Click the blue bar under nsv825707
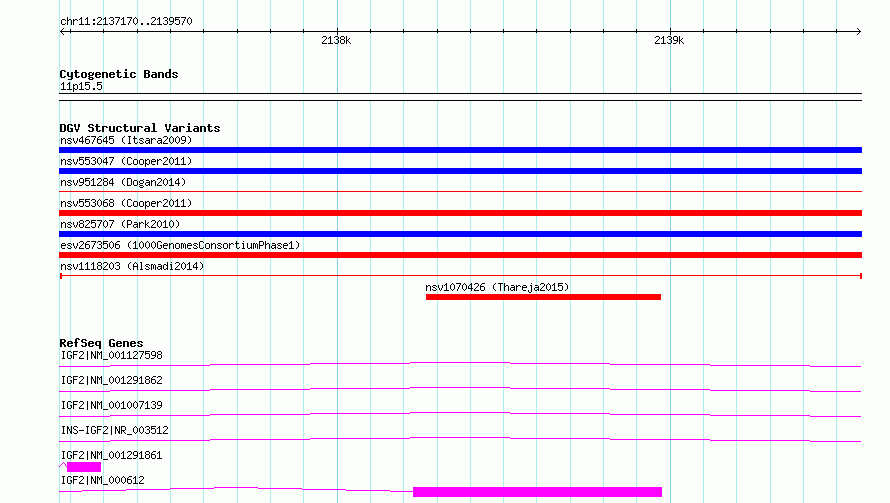The width and height of the screenshot is (890, 503). [460, 234]
